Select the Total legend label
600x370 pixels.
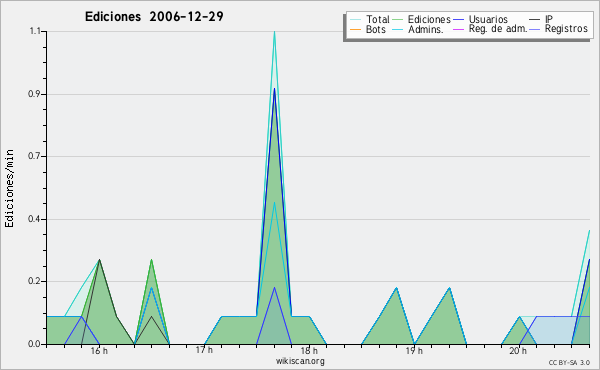377,19
